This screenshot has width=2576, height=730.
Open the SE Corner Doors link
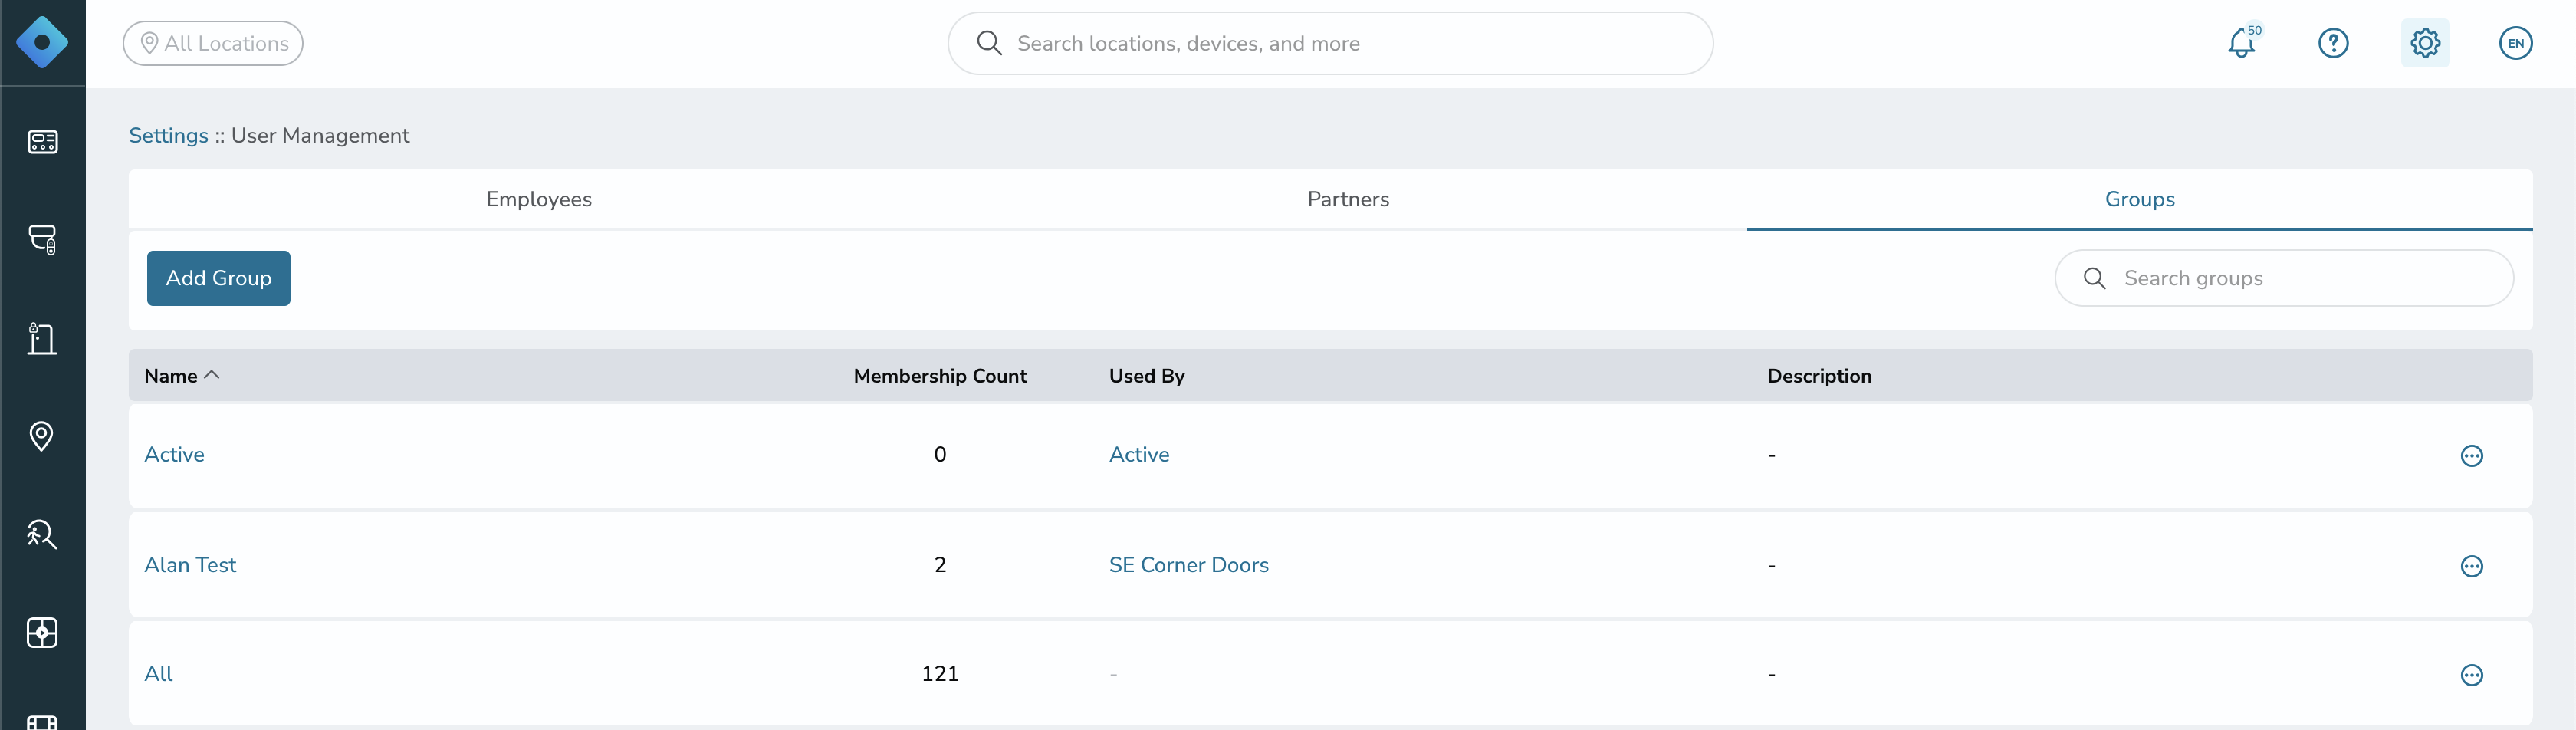tap(1188, 565)
